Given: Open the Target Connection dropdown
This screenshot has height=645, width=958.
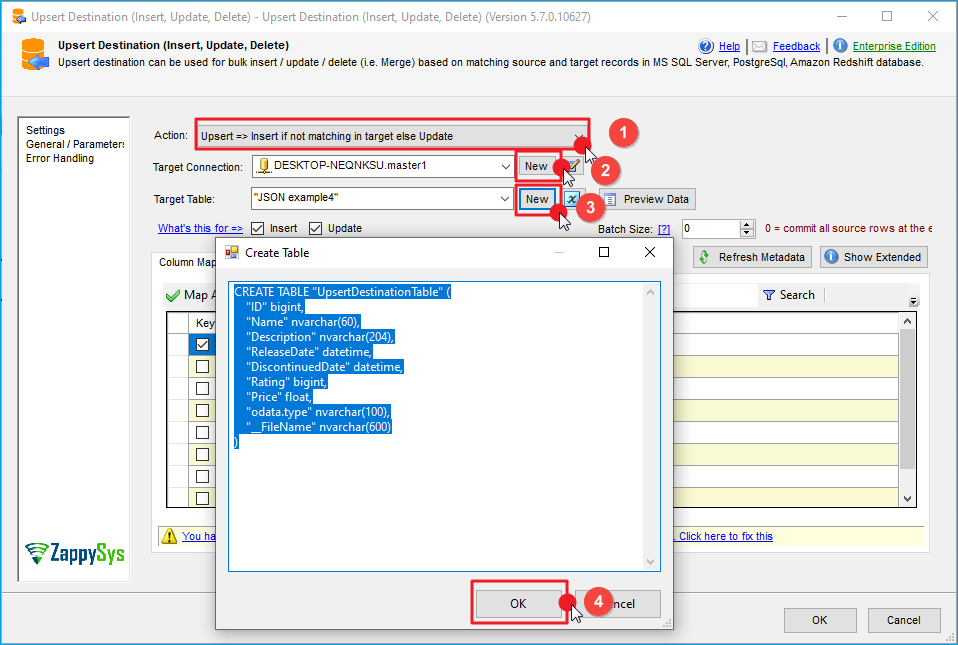Looking at the screenshot, I should click(x=504, y=166).
